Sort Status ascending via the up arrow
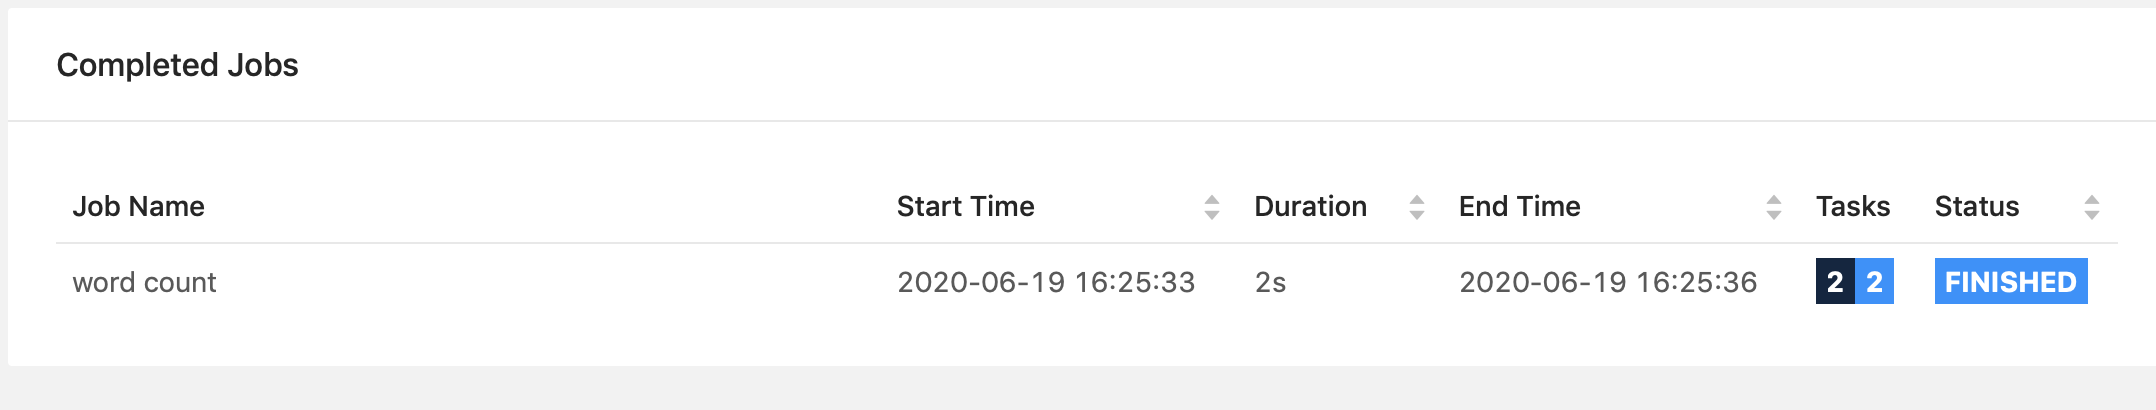 coord(2092,200)
